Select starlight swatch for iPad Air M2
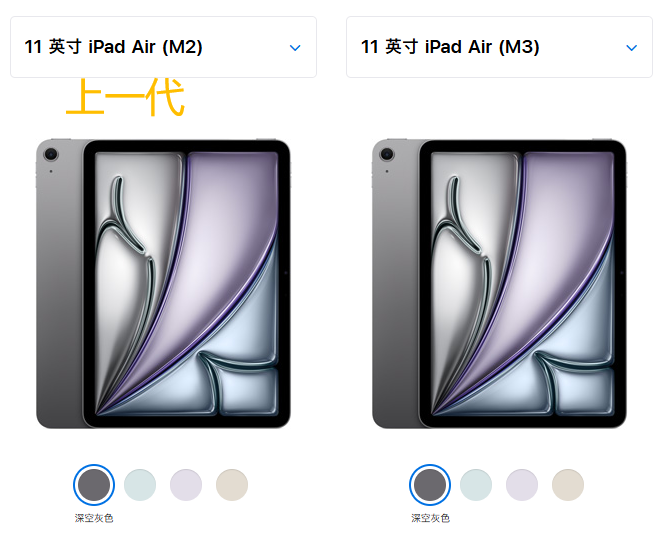671x547 pixels. pos(232,485)
